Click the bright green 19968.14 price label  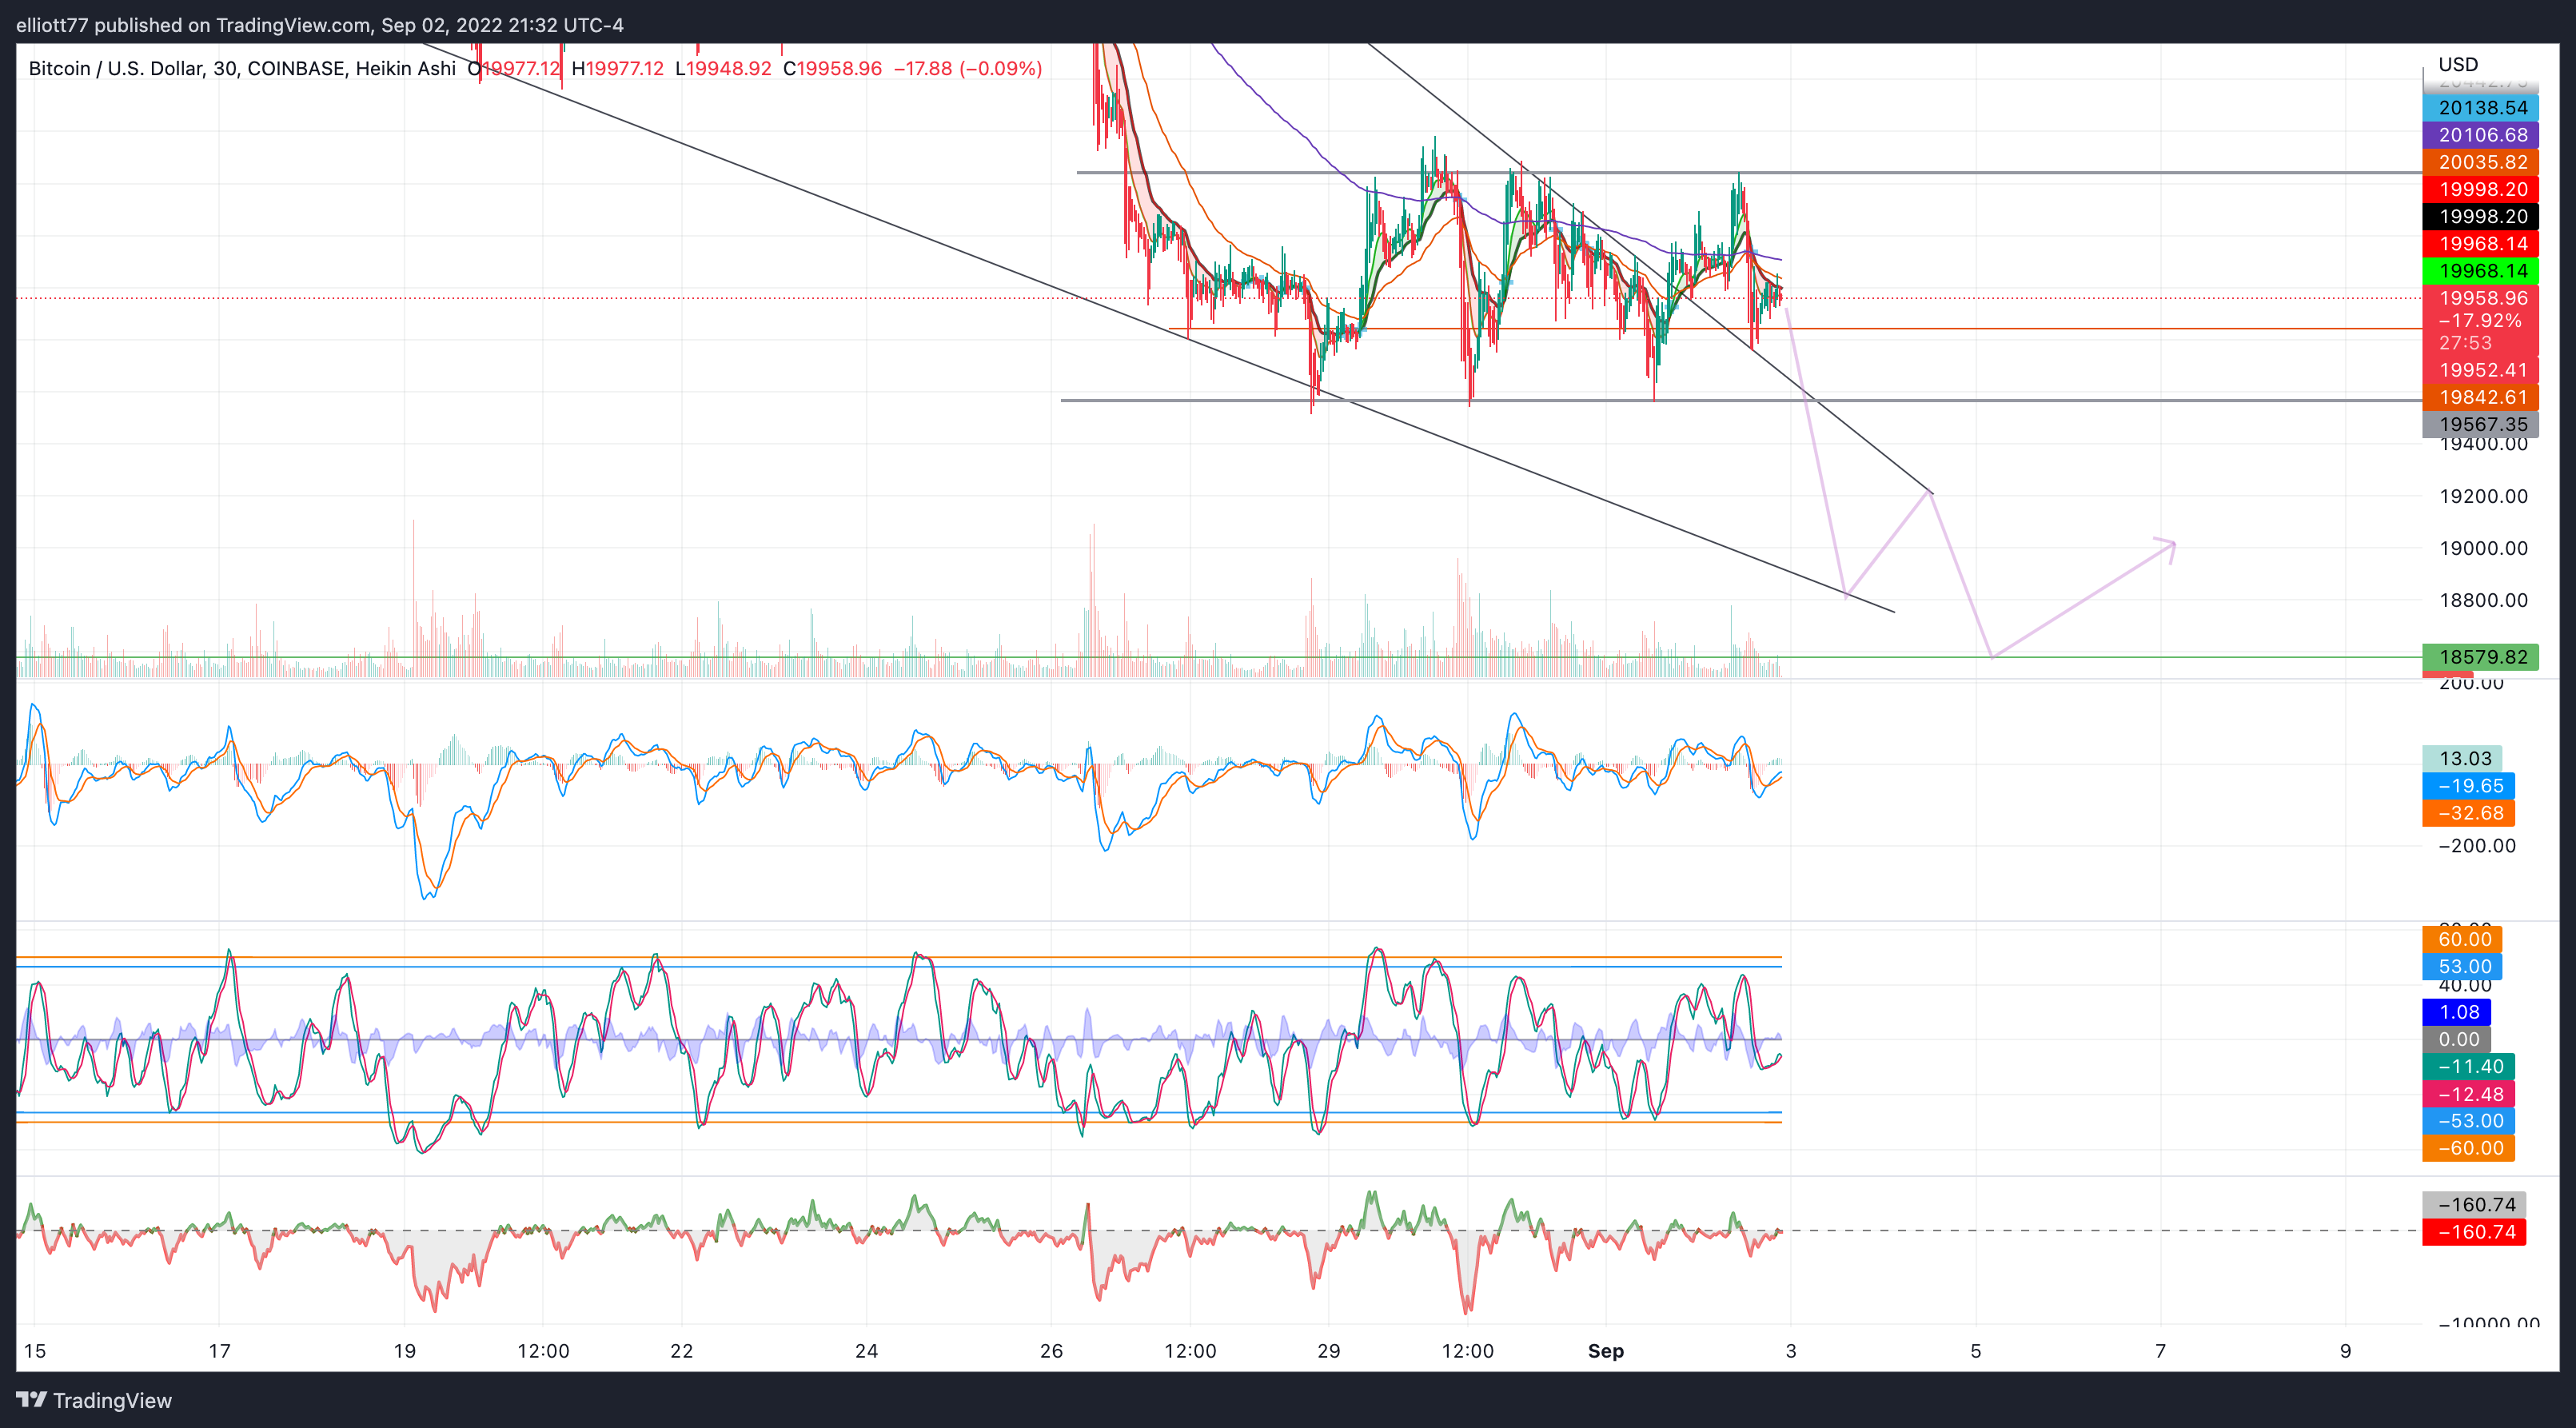click(2480, 271)
